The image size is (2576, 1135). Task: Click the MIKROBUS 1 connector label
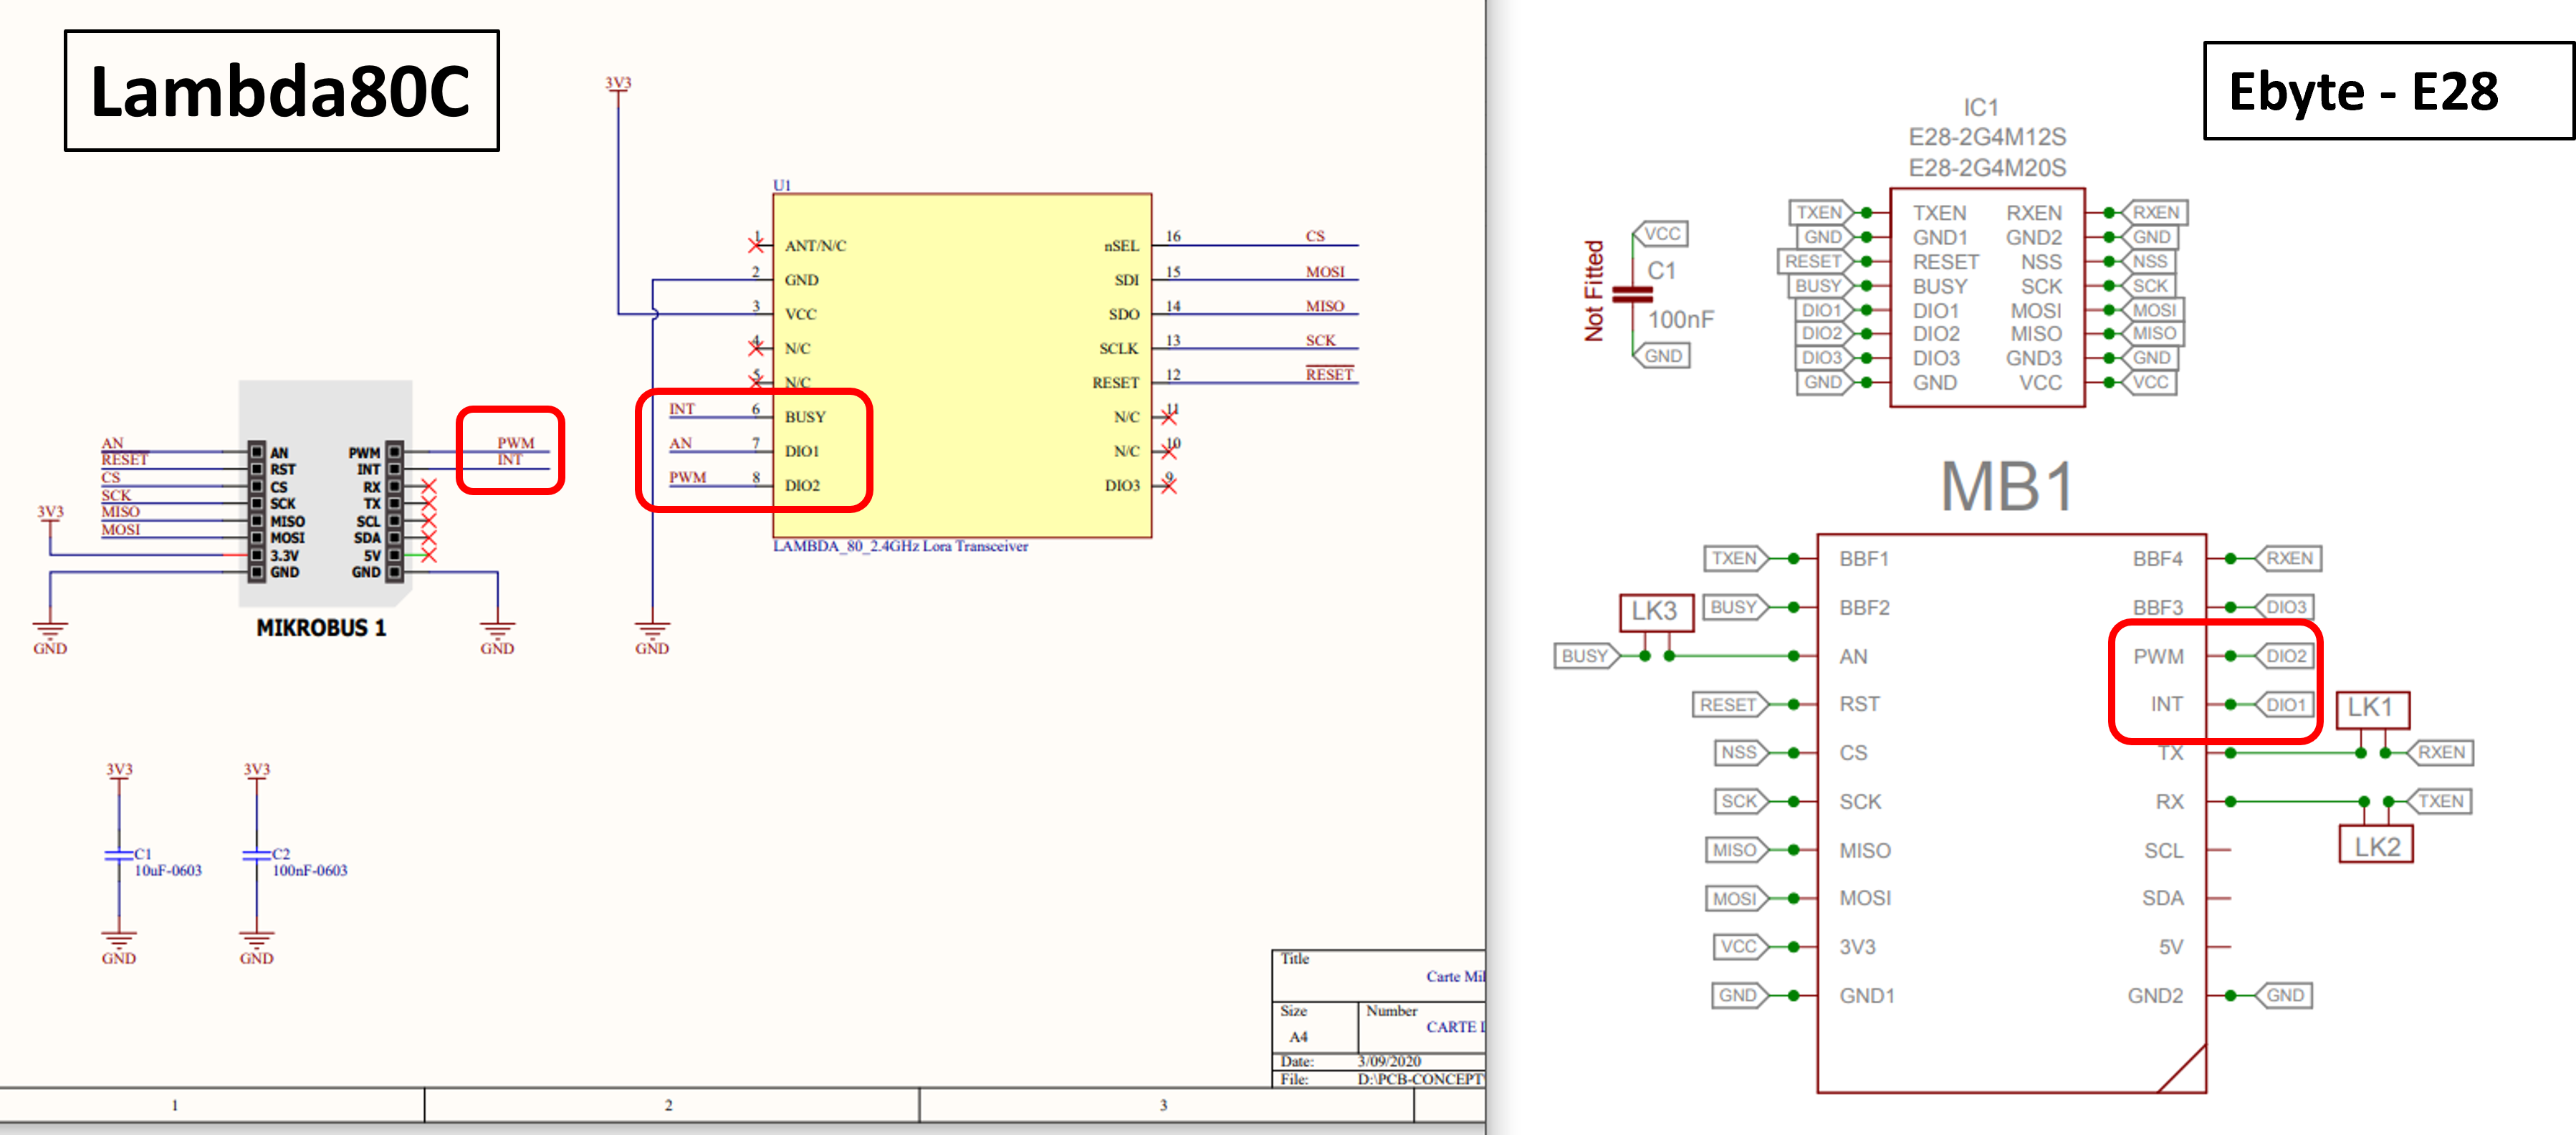click(320, 628)
